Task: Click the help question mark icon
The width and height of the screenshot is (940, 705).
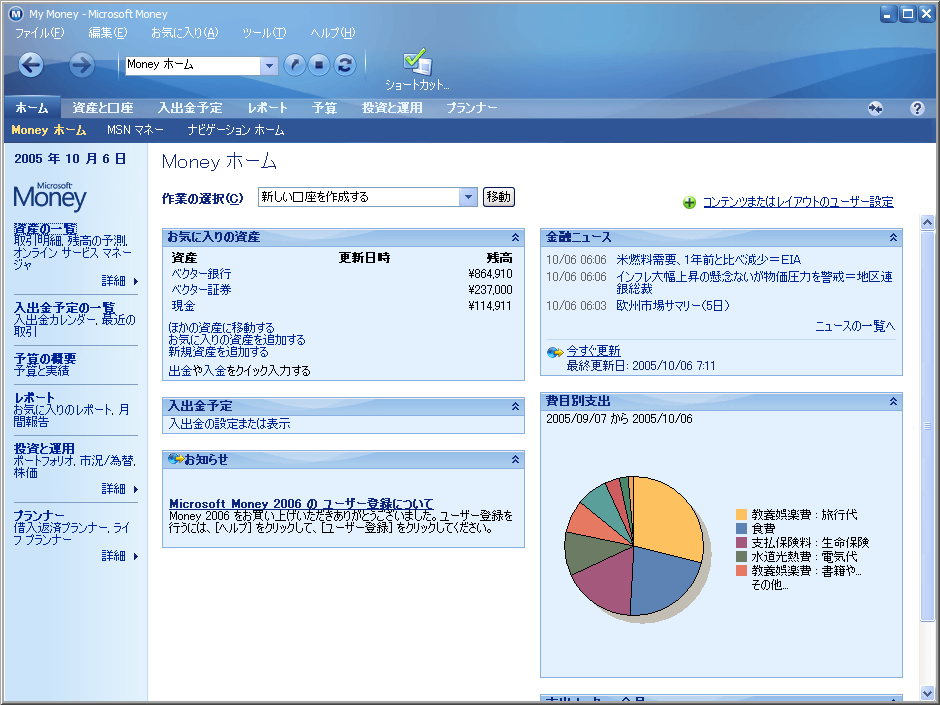Action: point(917,109)
